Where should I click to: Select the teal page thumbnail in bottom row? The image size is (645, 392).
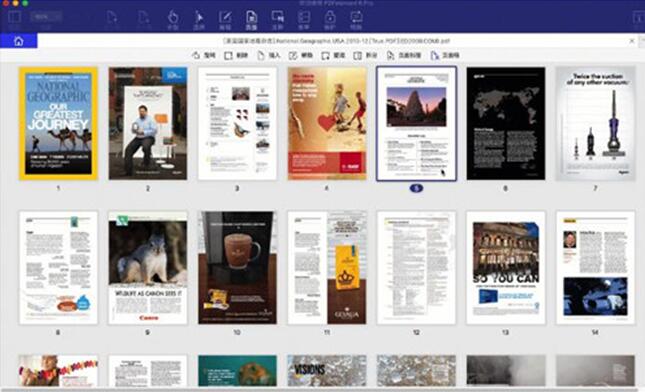tap(237, 371)
